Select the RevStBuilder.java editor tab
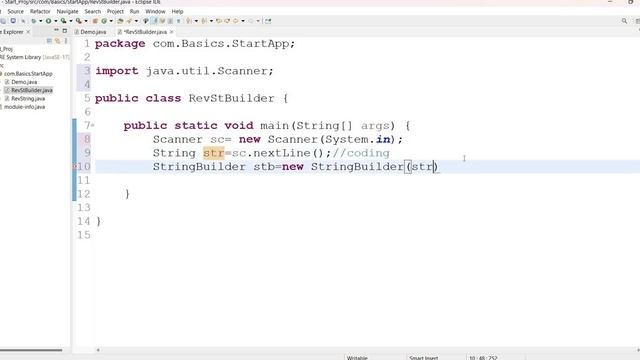This screenshot has width=640, height=360. point(145,32)
